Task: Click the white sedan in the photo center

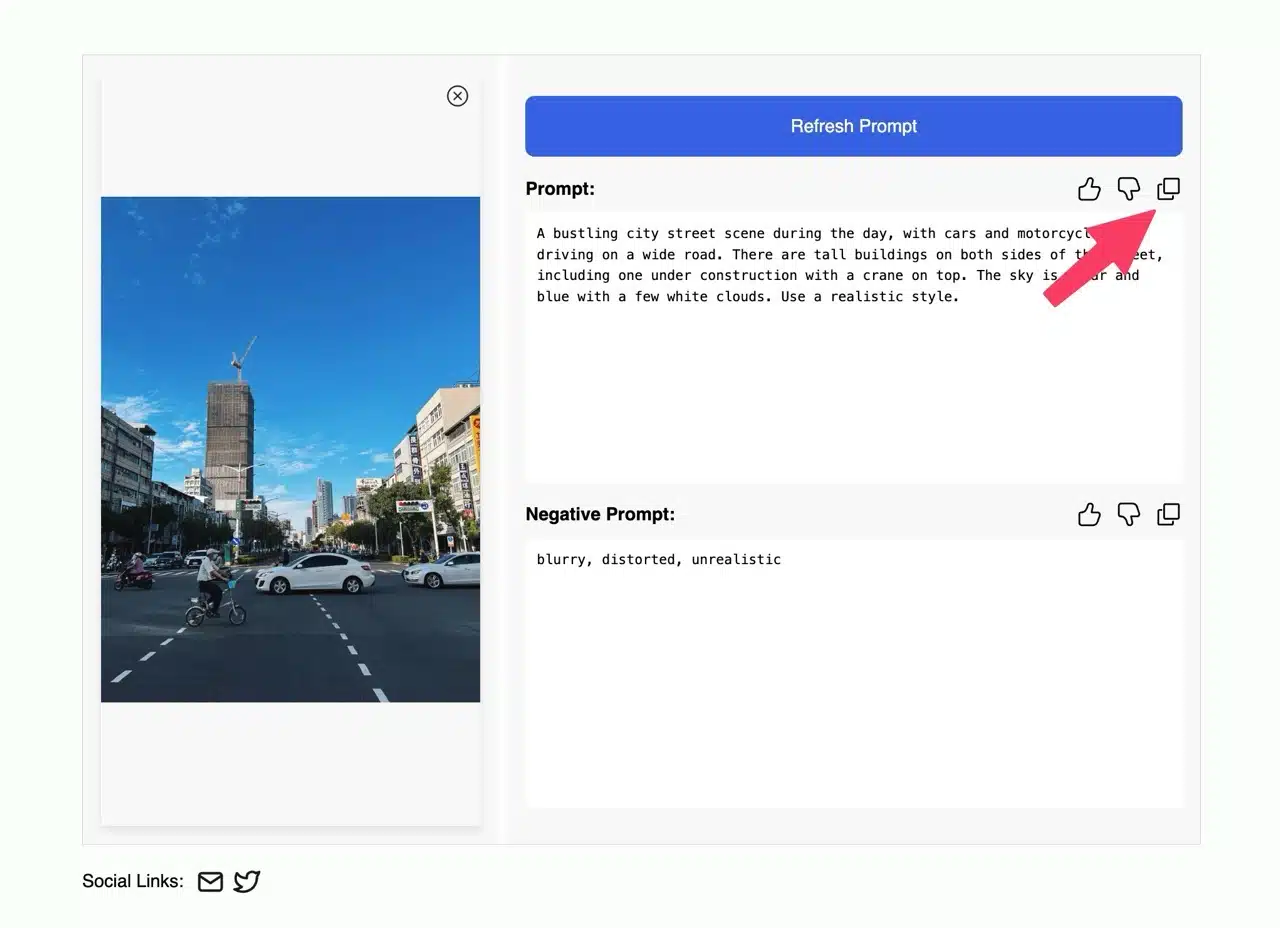Action: (x=315, y=573)
